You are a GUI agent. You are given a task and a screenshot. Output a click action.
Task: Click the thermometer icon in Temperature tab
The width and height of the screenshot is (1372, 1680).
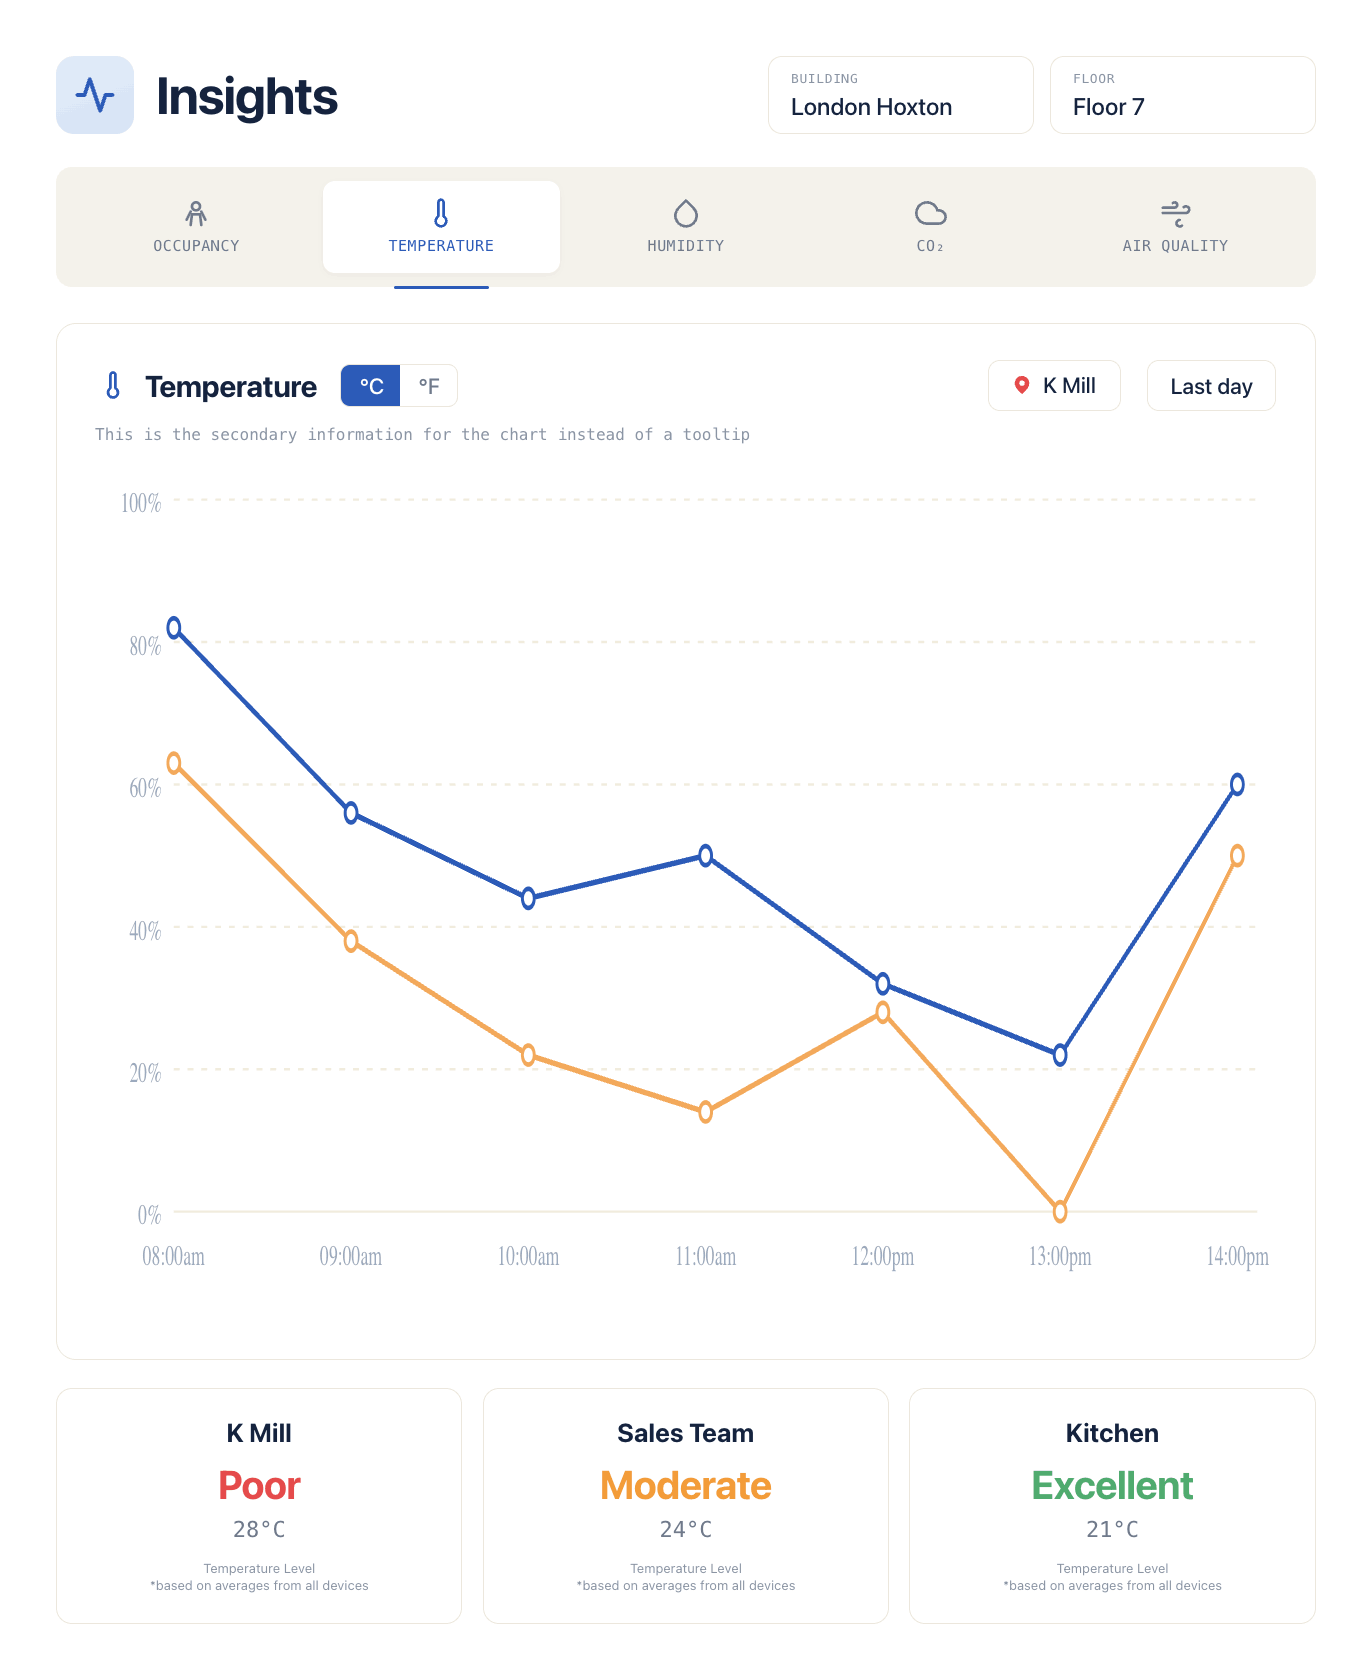[x=441, y=213]
